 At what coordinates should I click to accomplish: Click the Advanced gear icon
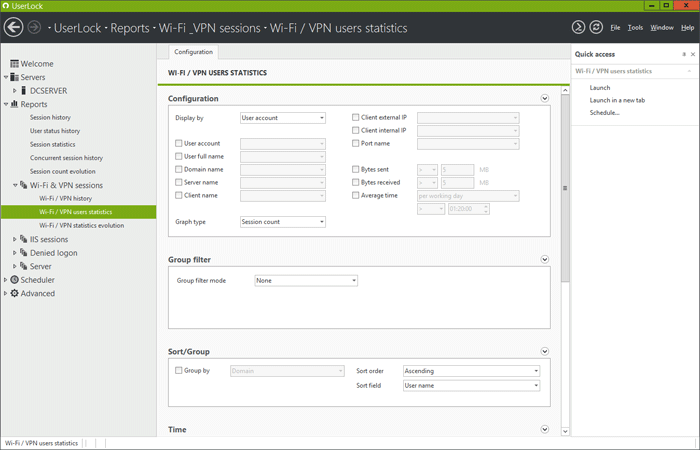point(14,293)
